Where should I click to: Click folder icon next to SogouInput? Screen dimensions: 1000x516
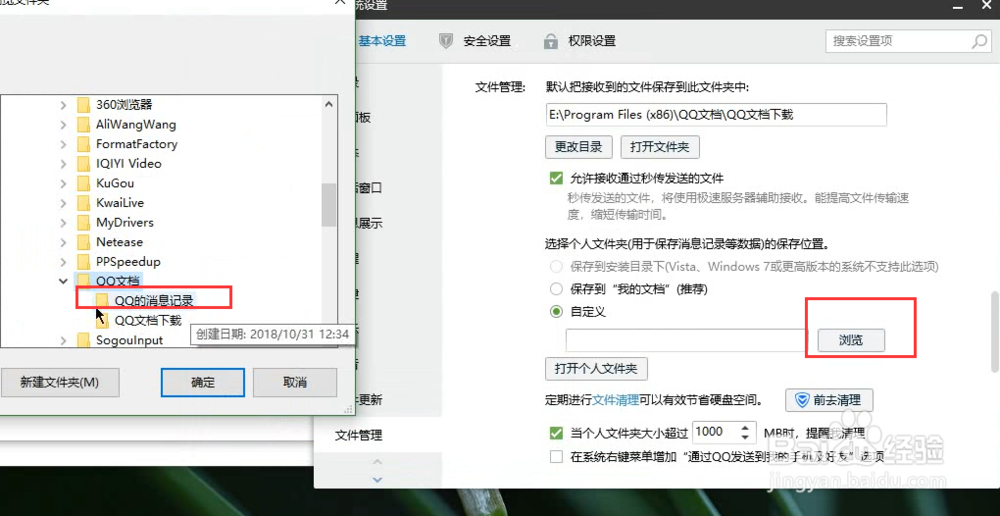tap(83, 341)
